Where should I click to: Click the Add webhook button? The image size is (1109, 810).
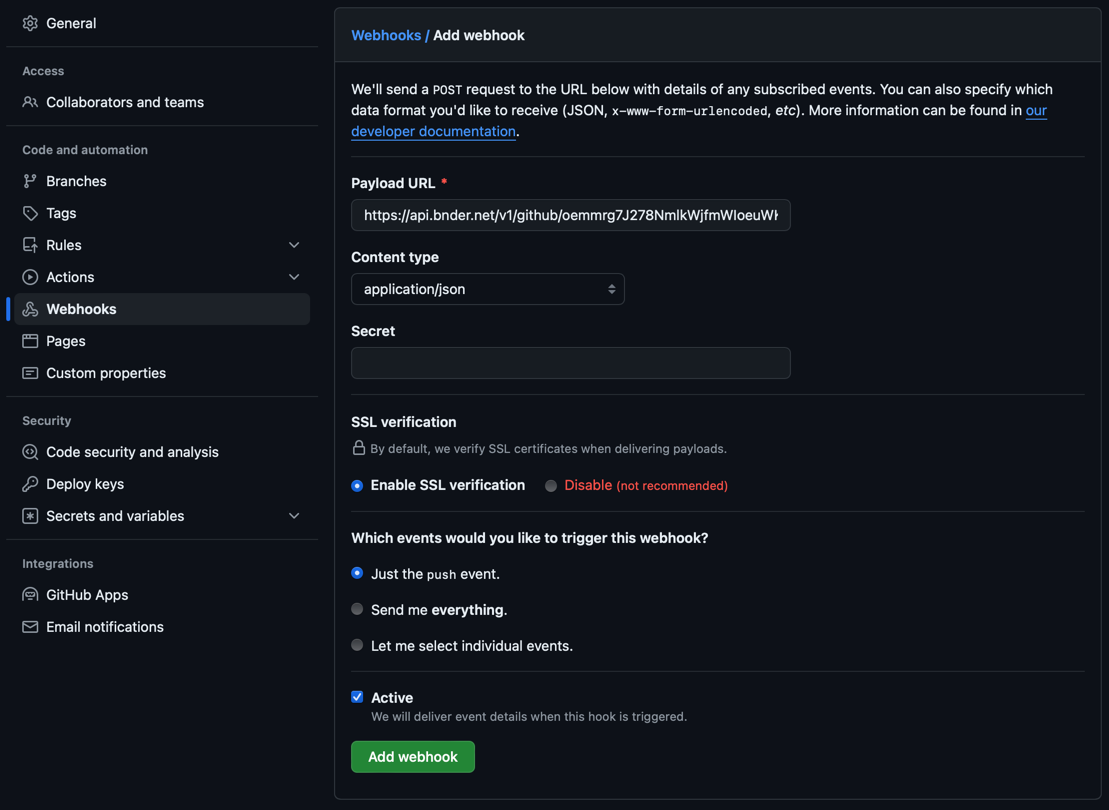[x=413, y=757]
